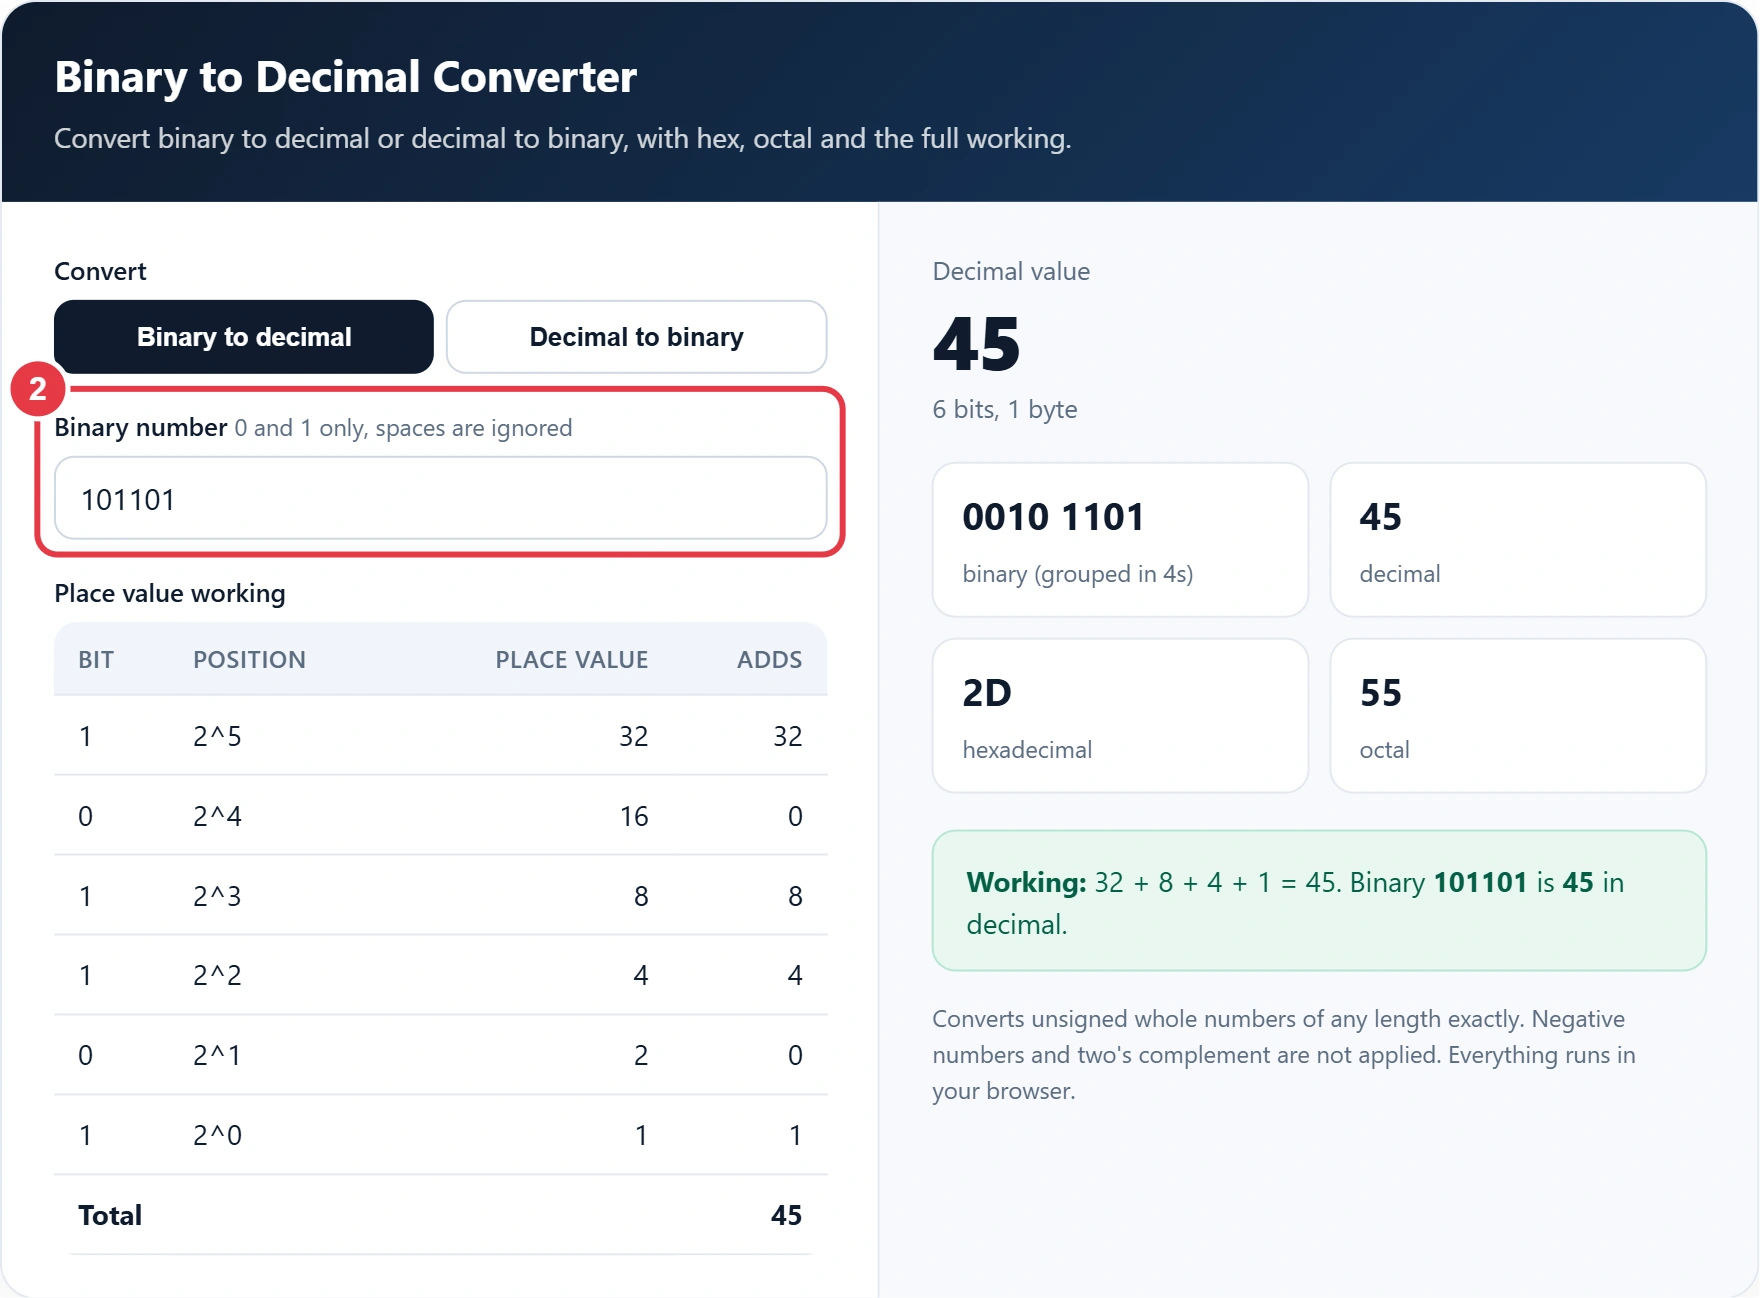Switch to Decimal to binary mode
The width and height of the screenshot is (1760, 1298).
[x=637, y=337]
